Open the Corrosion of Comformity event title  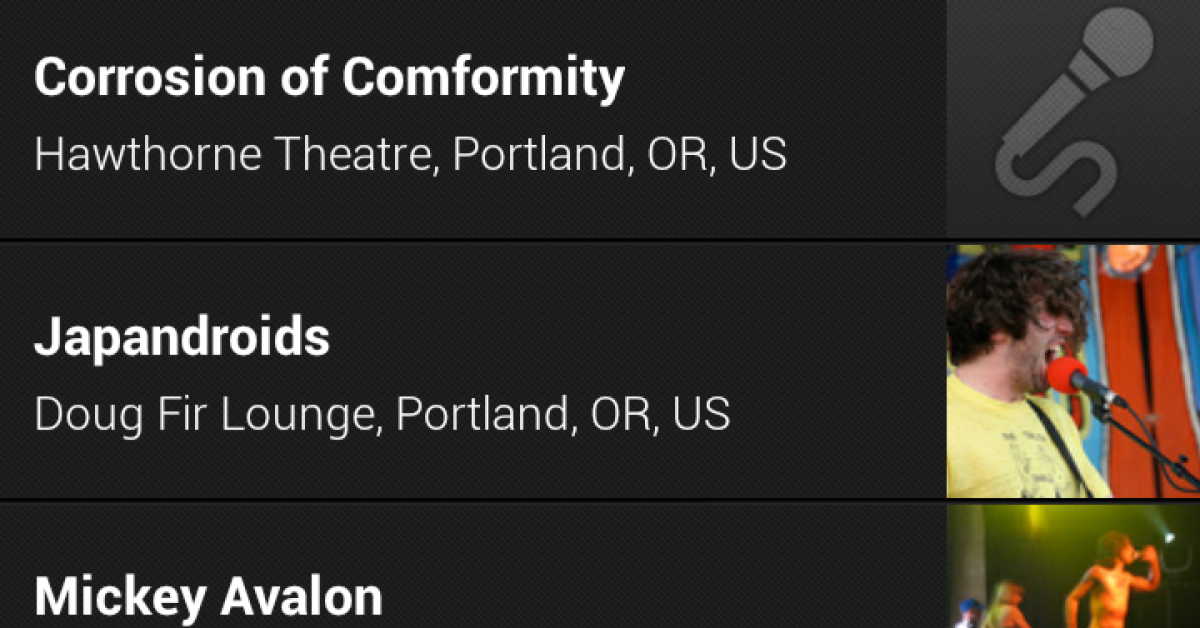(329, 78)
